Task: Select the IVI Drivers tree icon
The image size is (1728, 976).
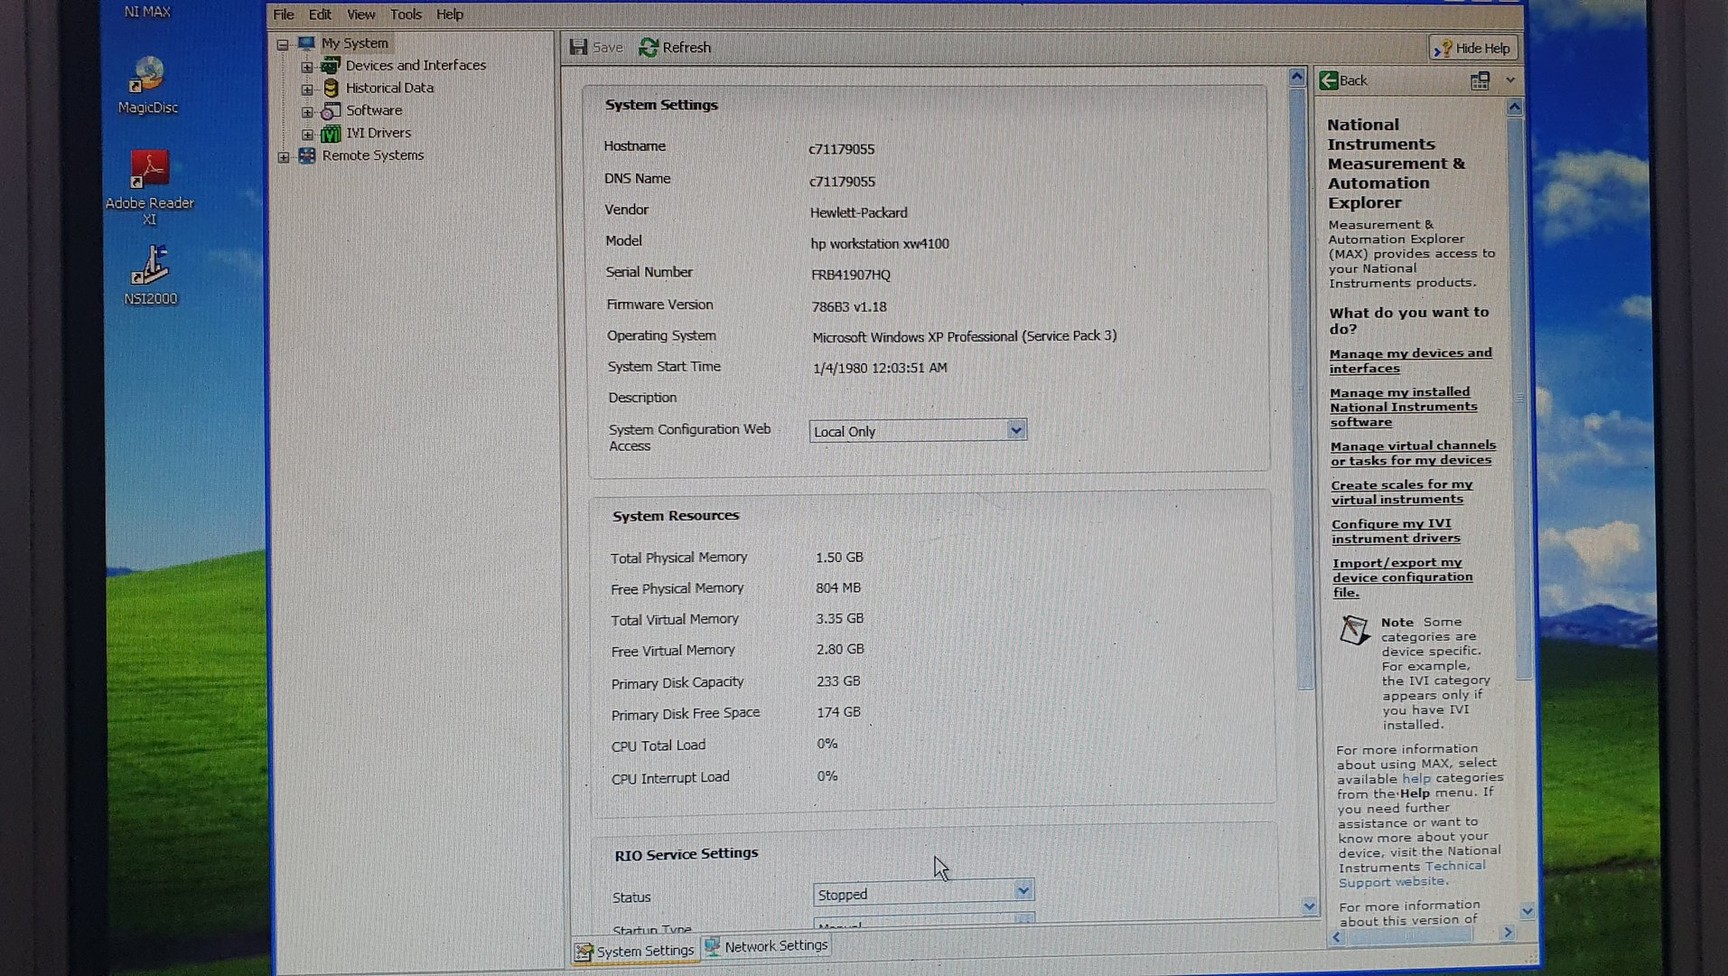Action: pos(331,133)
